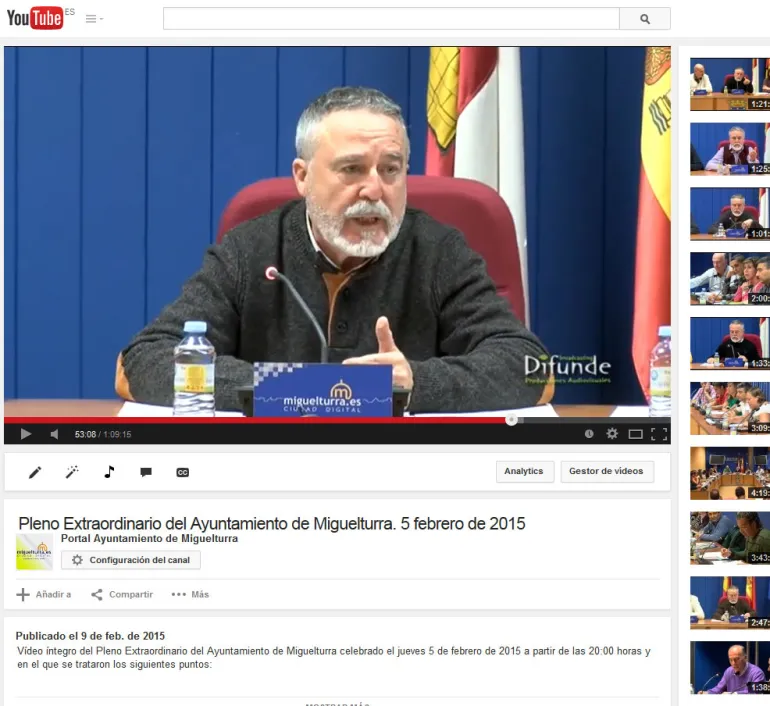770x706 pixels.
Task: Expand the Más options menu
Action: [190, 594]
